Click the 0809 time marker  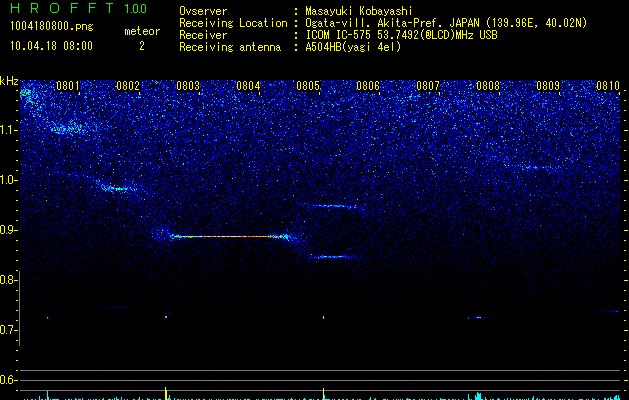pos(548,86)
